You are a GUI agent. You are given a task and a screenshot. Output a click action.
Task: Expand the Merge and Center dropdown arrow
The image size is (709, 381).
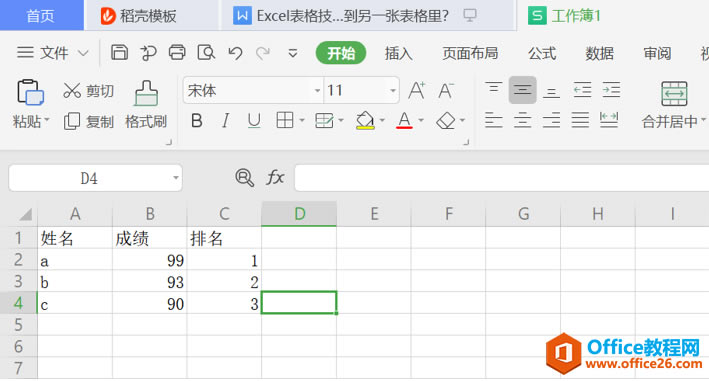pos(704,121)
